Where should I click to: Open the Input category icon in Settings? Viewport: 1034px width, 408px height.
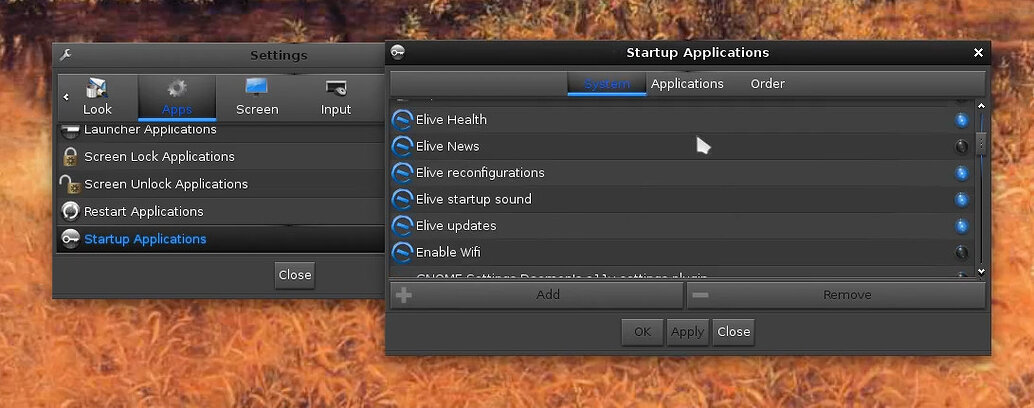pos(336,88)
